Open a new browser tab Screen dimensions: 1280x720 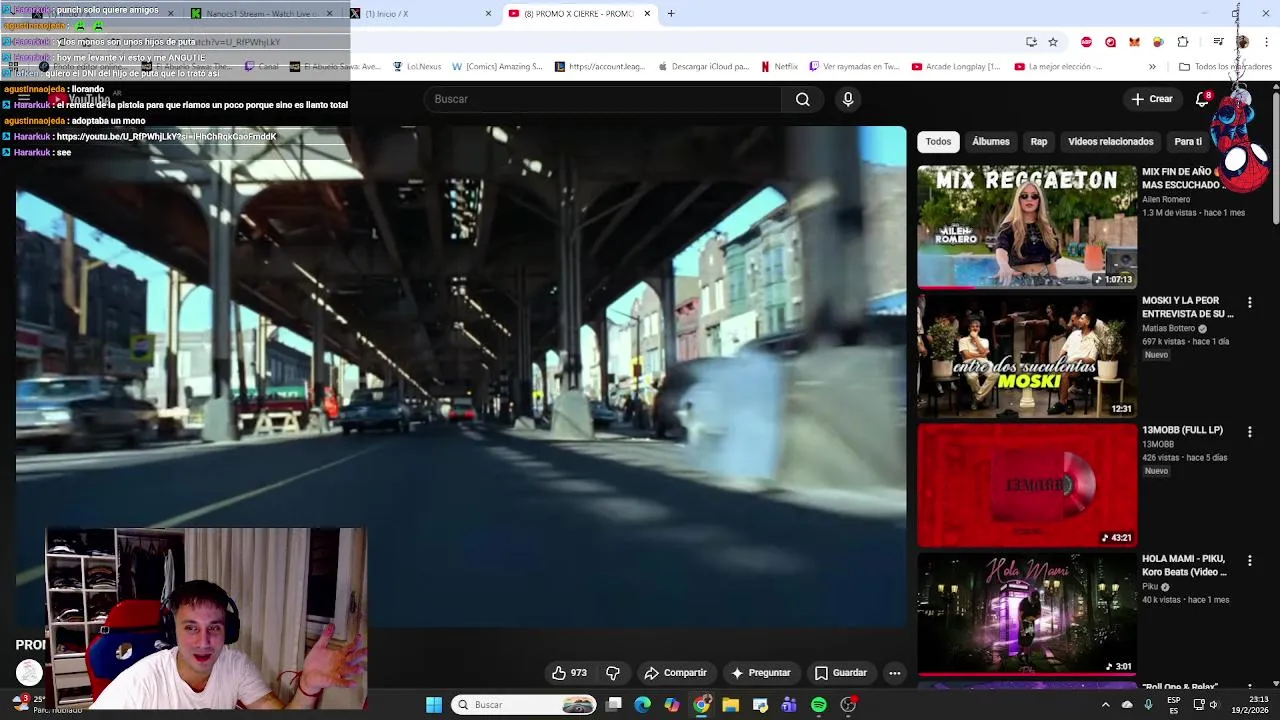pyautogui.click(x=671, y=13)
